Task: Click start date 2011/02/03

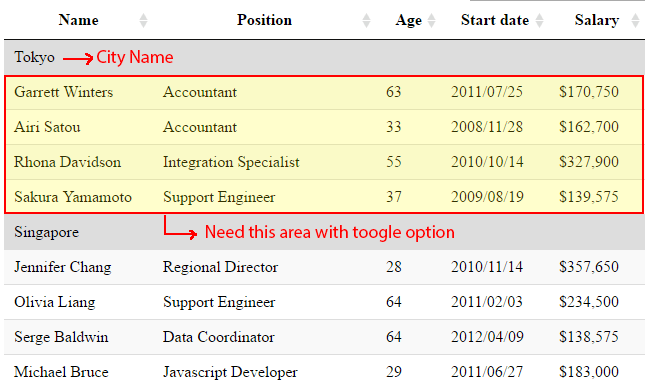Action: (487, 302)
